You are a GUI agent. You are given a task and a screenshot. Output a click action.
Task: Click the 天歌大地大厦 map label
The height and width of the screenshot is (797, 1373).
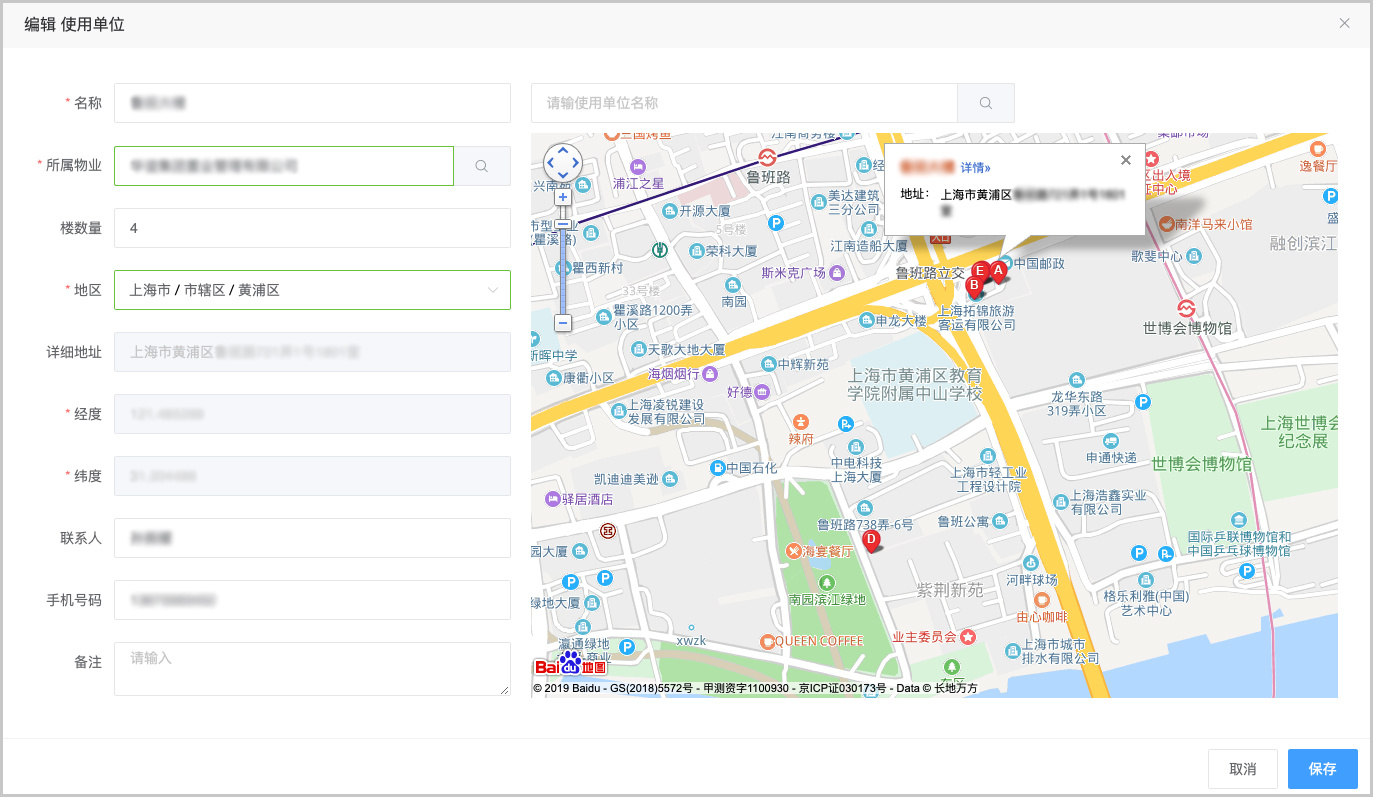coord(686,350)
